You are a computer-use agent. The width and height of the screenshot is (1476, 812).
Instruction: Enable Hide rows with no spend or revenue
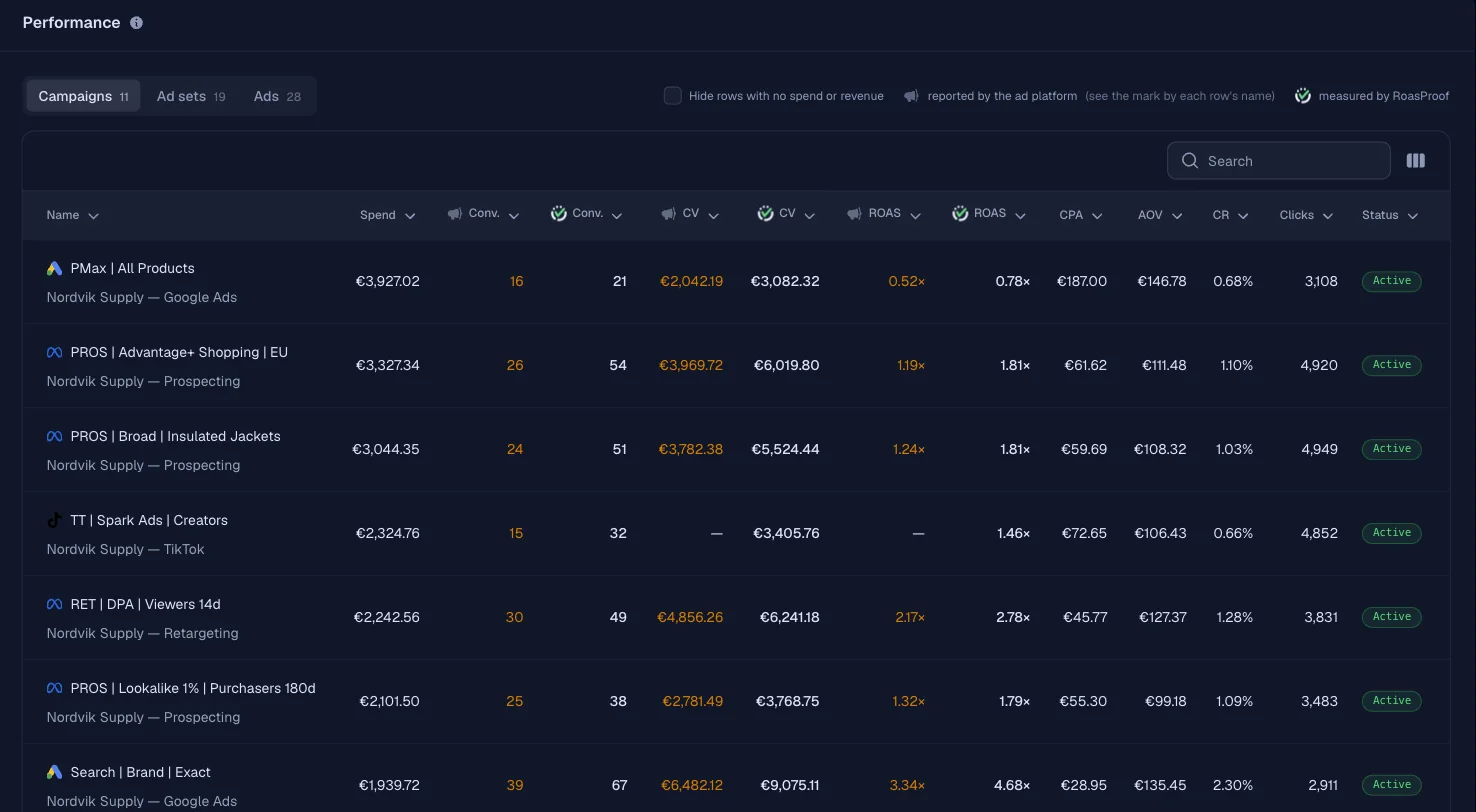pyautogui.click(x=673, y=96)
